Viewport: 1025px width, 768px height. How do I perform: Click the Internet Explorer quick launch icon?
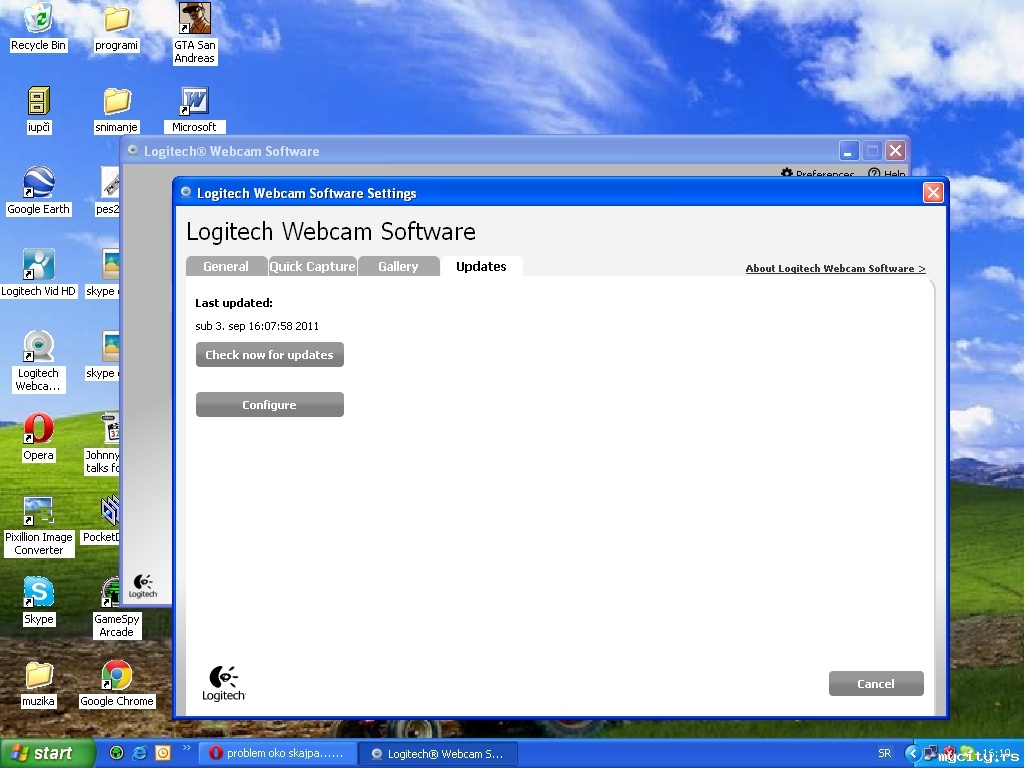[139, 753]
